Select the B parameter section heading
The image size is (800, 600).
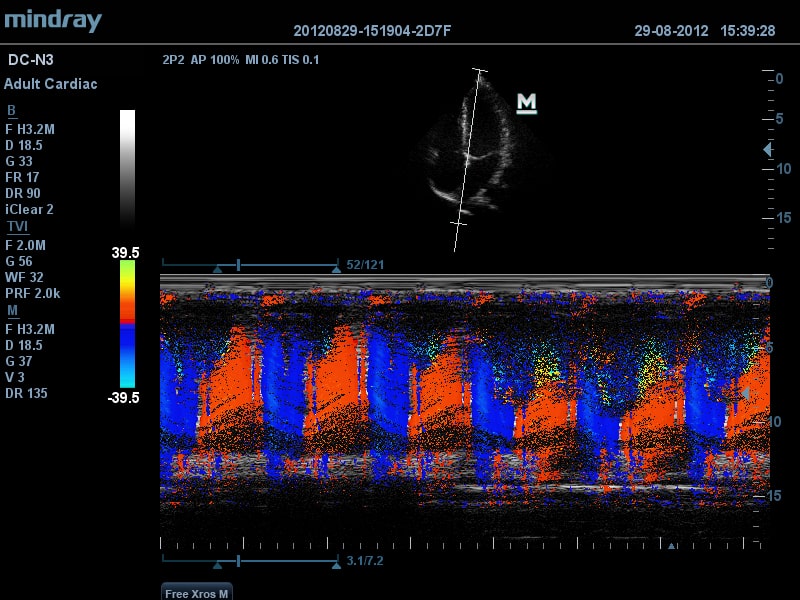(11, 111)
